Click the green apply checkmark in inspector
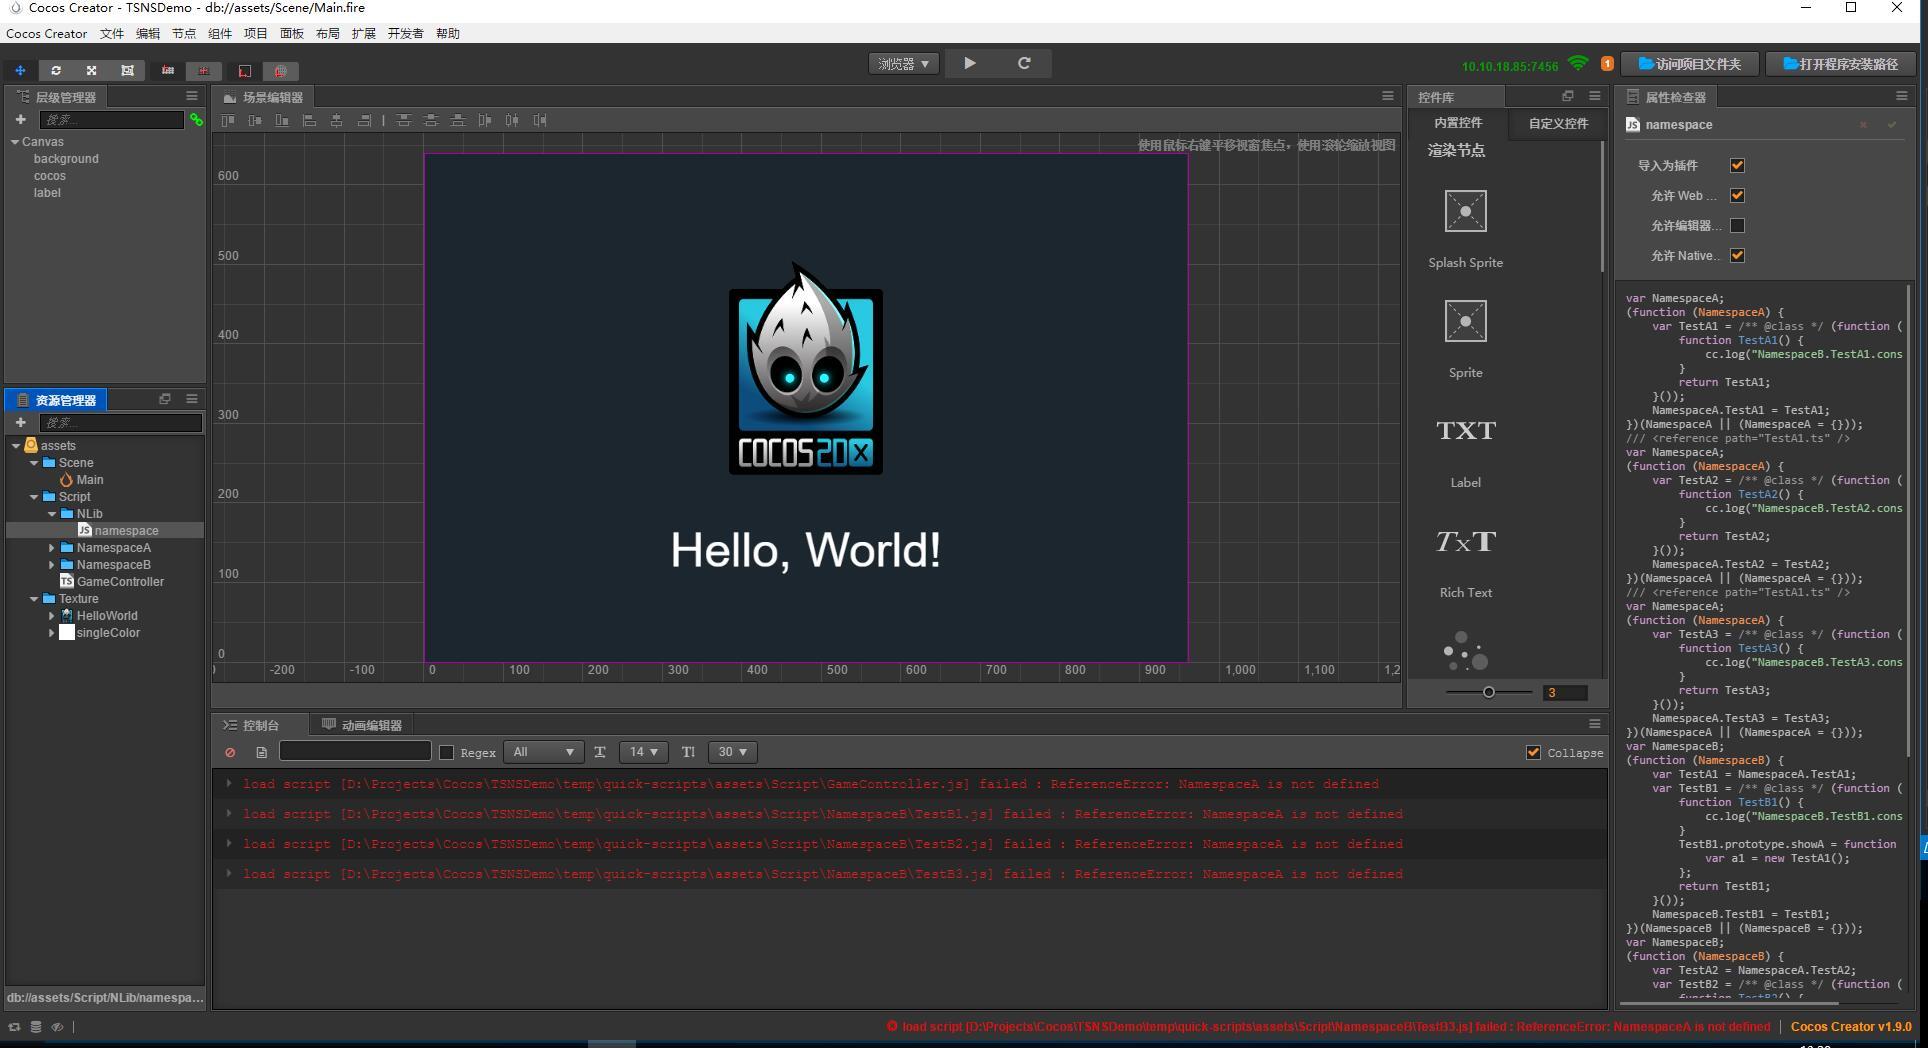This screenshot has height=1048, width=1928. point(1892,125)
